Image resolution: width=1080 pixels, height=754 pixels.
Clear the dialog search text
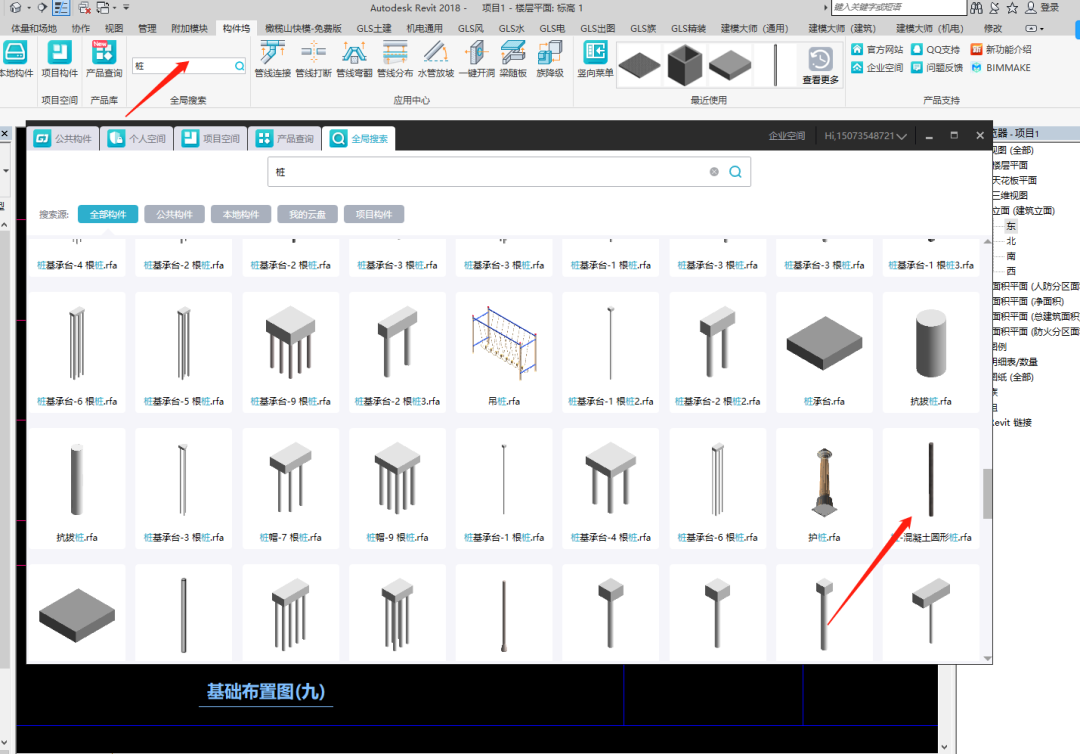point(714,171)
